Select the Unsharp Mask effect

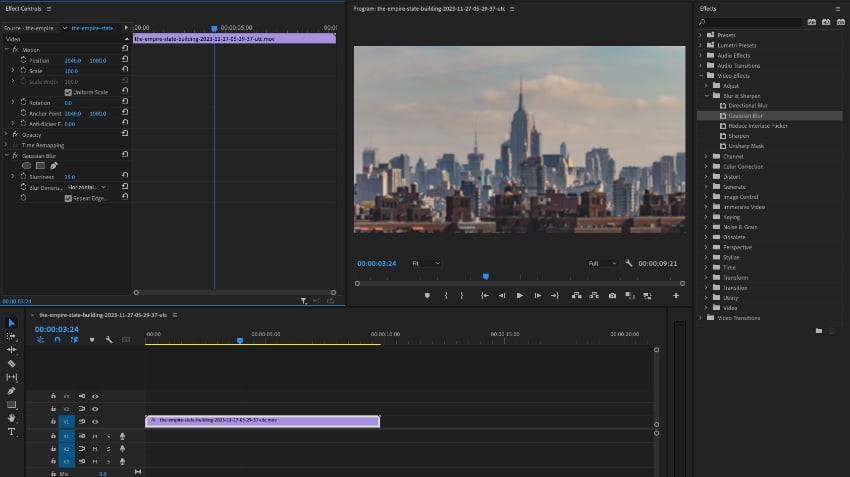(x=745, y=146)
